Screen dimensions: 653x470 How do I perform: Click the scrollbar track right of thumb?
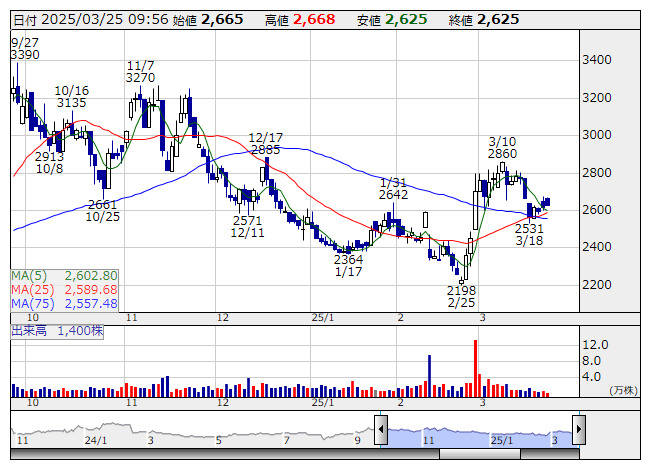point(550,454)
